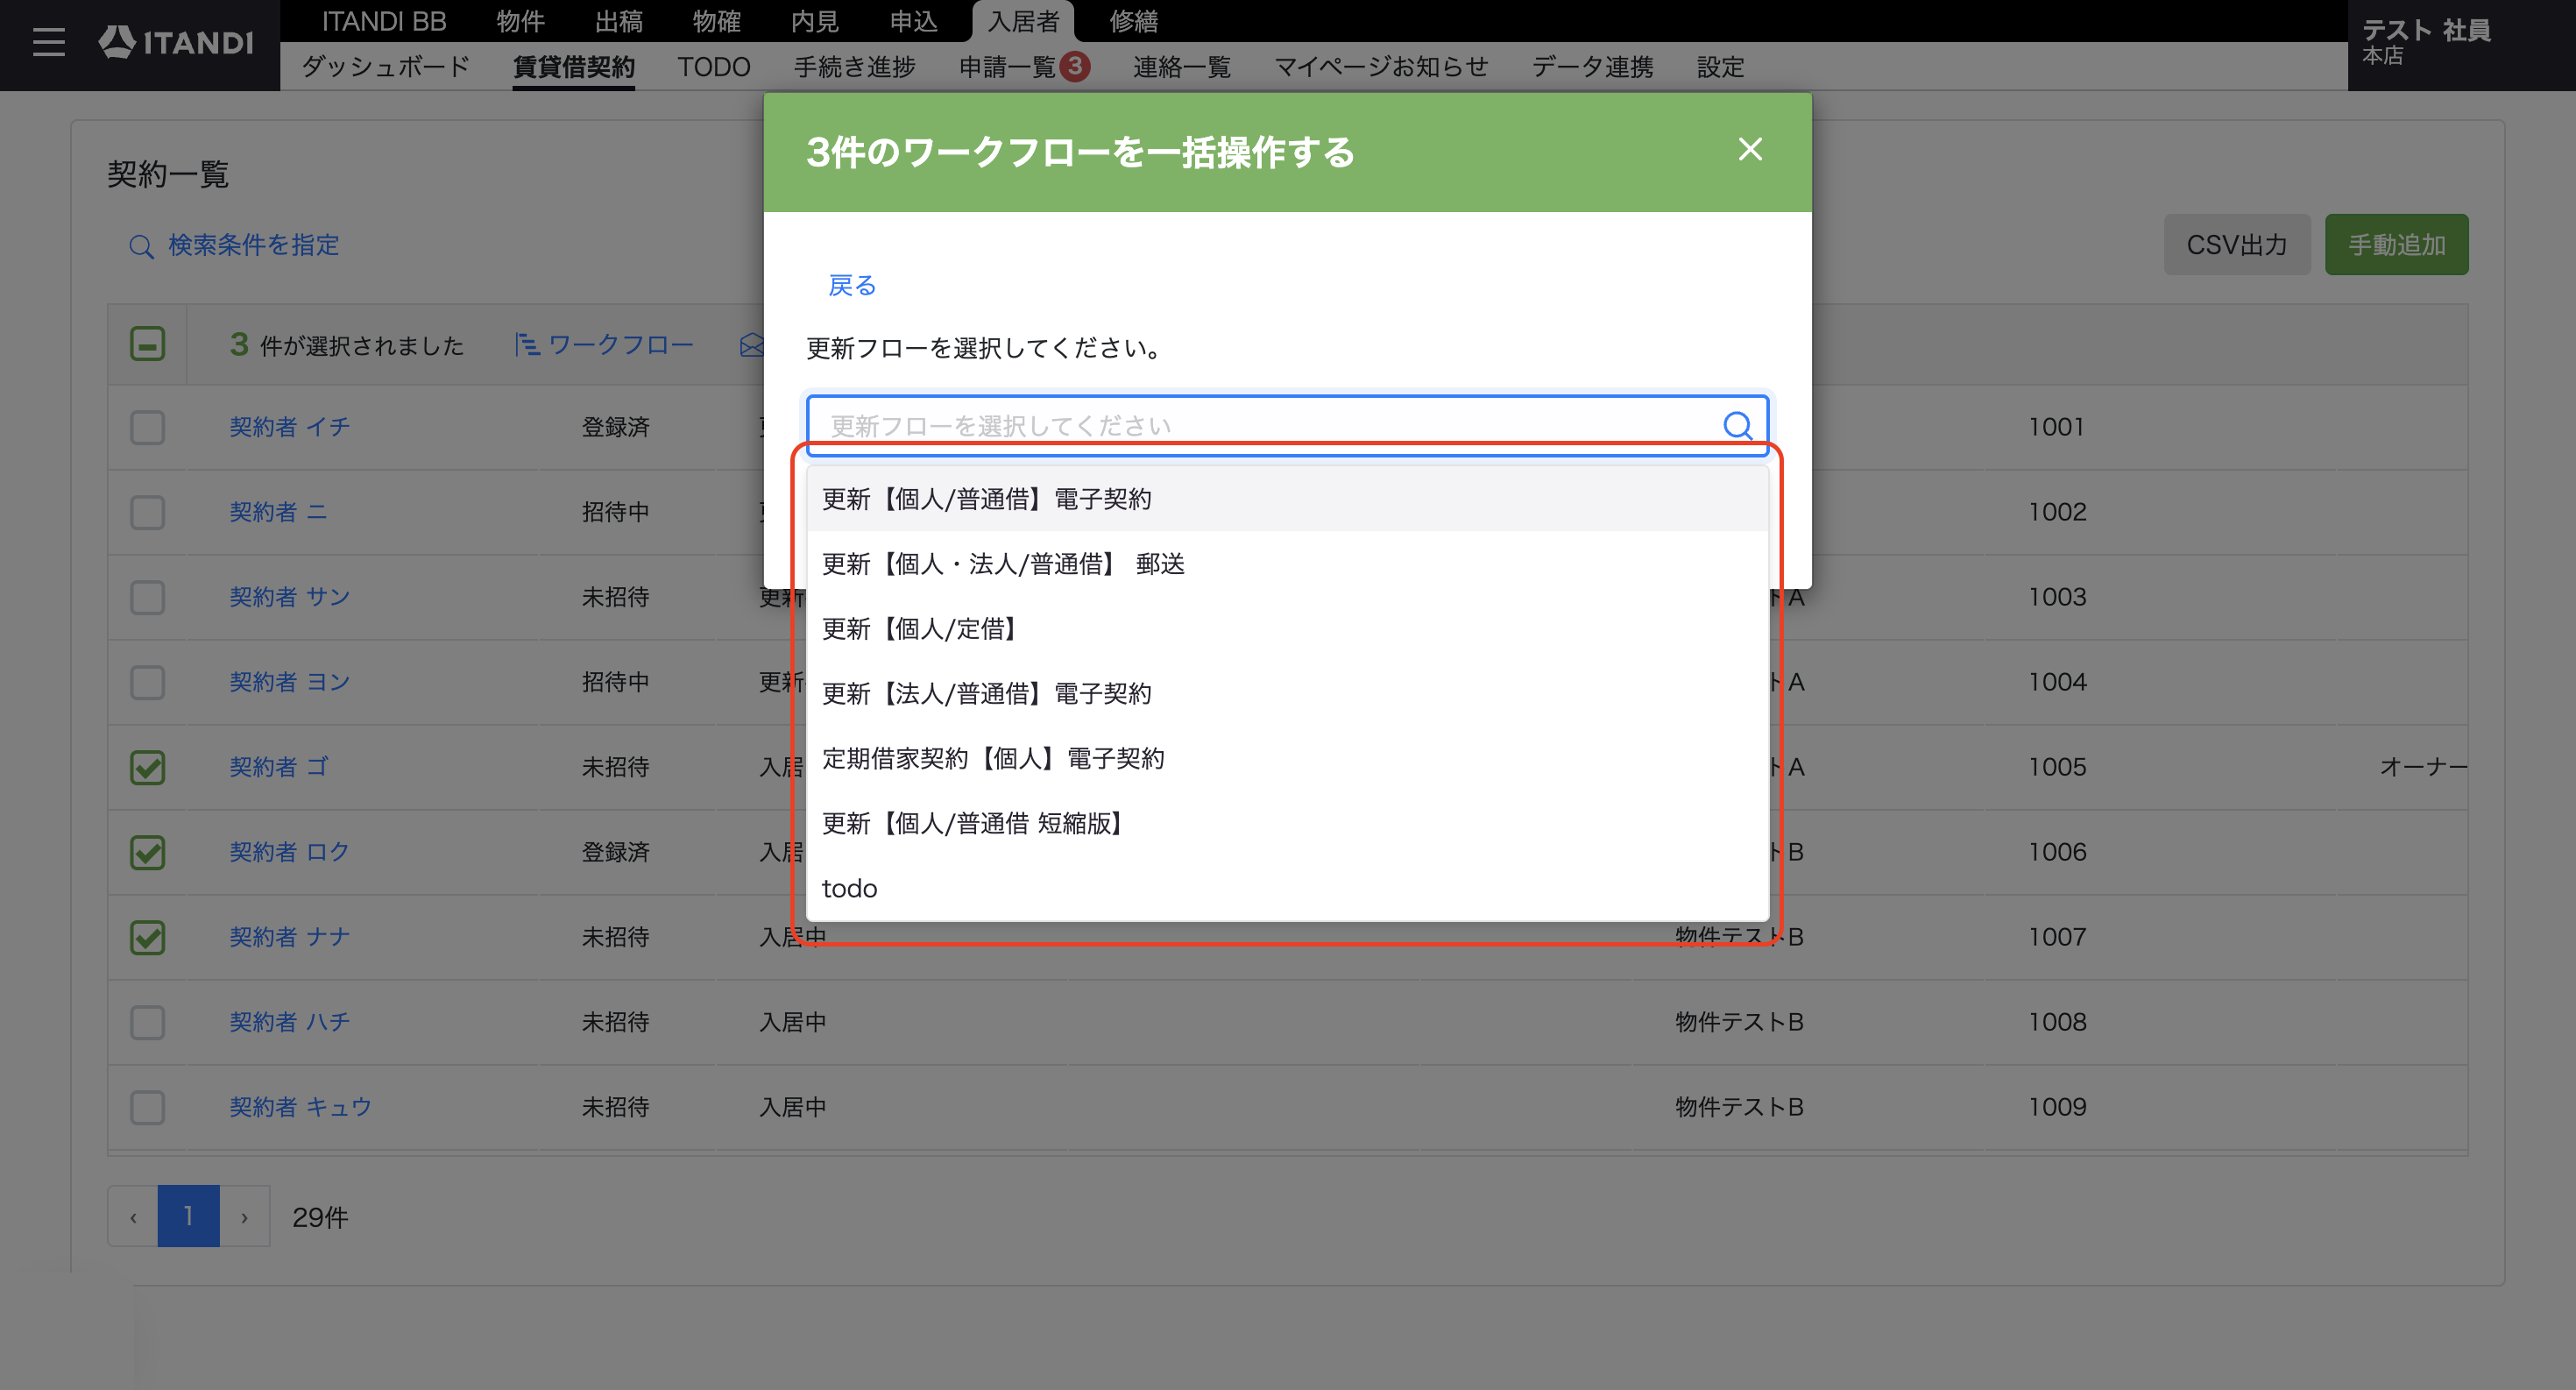Go to 手続き進捗 menu

[855, 67]
